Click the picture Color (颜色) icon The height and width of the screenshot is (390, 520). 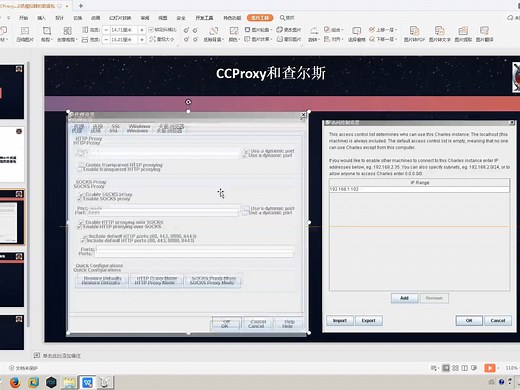[x=234, y=31]
